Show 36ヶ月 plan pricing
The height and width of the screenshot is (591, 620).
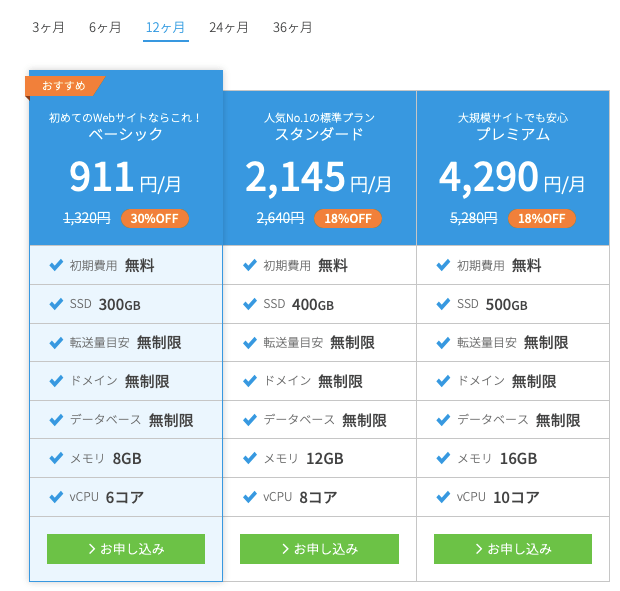(293, 27)
